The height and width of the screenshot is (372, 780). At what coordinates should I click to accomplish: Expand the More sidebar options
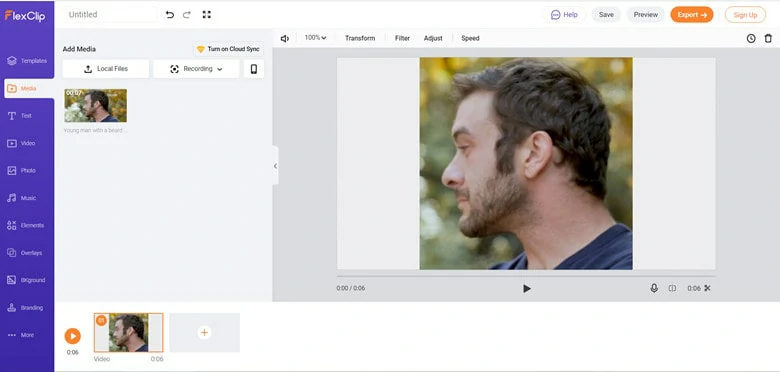click(x=21, y=335)
